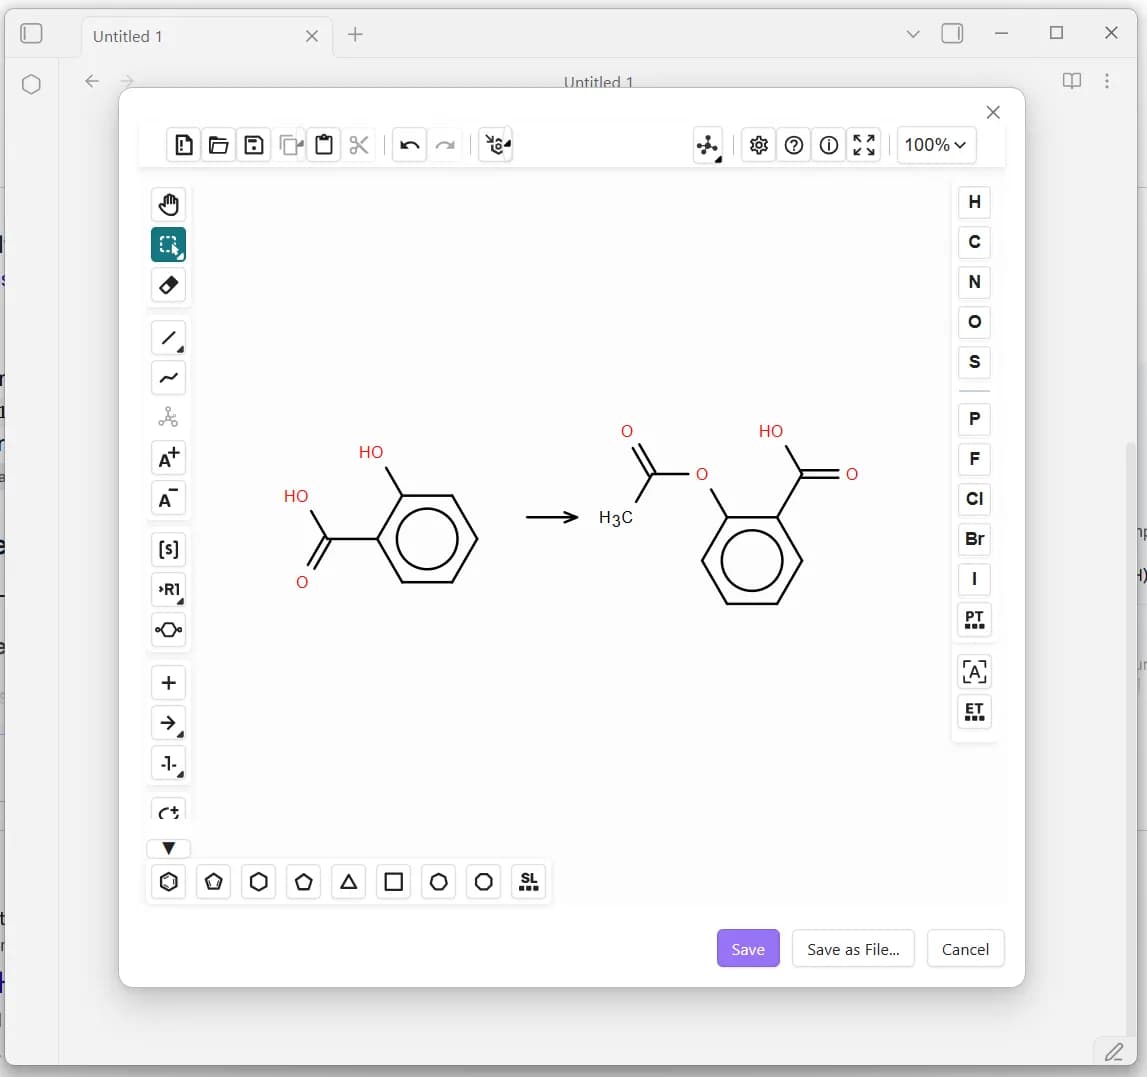Open the Structure Library (SL)

529,882
